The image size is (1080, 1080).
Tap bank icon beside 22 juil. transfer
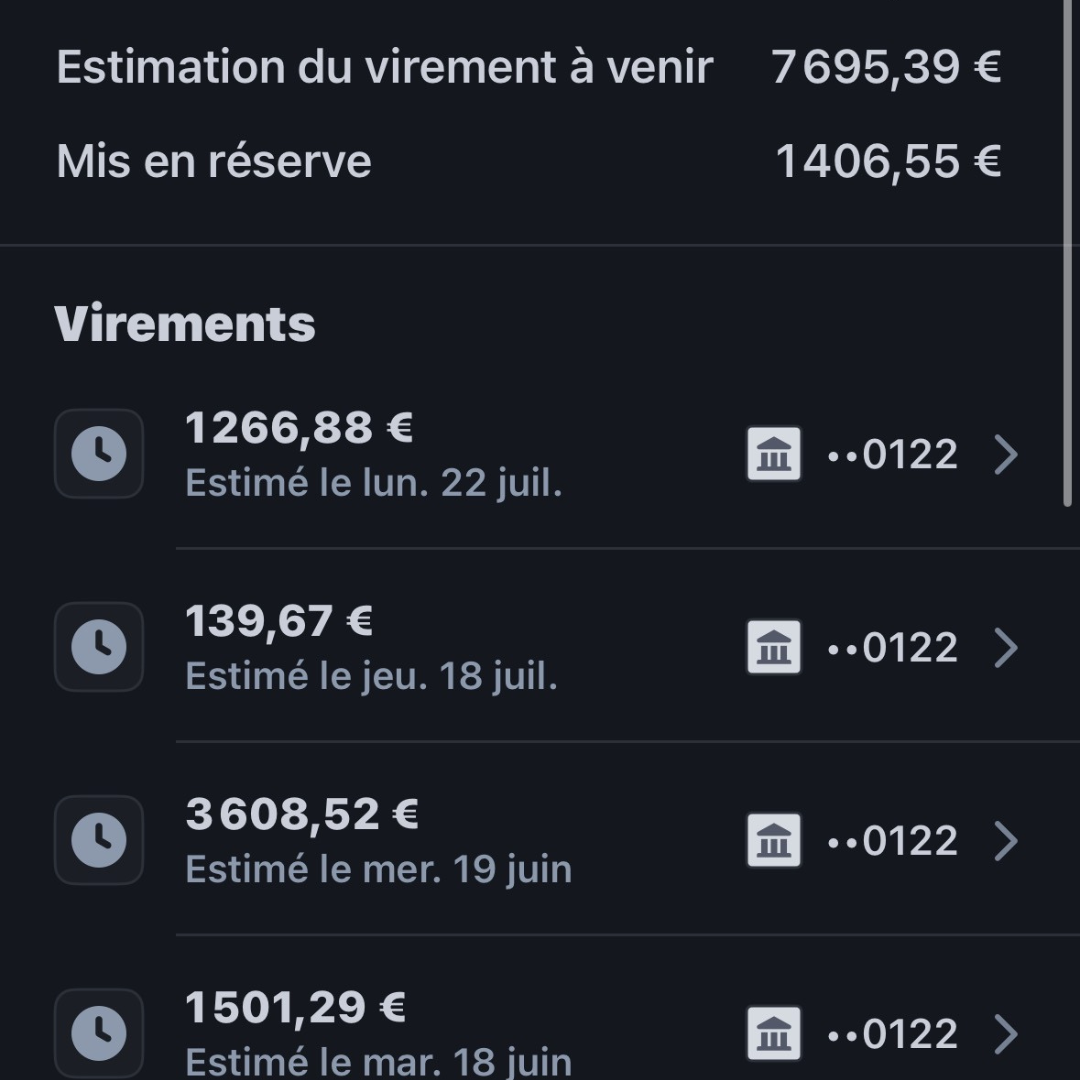click(774, 455)
